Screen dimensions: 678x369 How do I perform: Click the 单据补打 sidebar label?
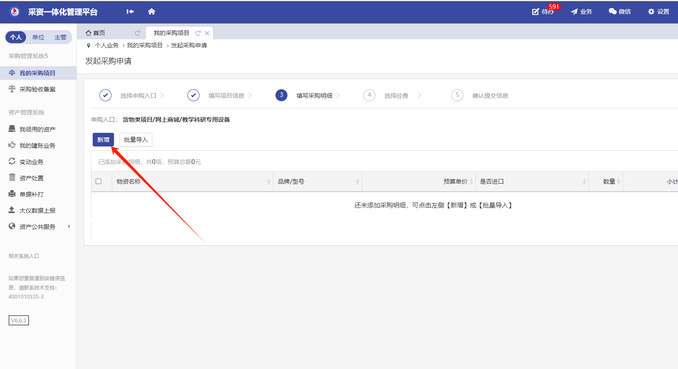32,194
